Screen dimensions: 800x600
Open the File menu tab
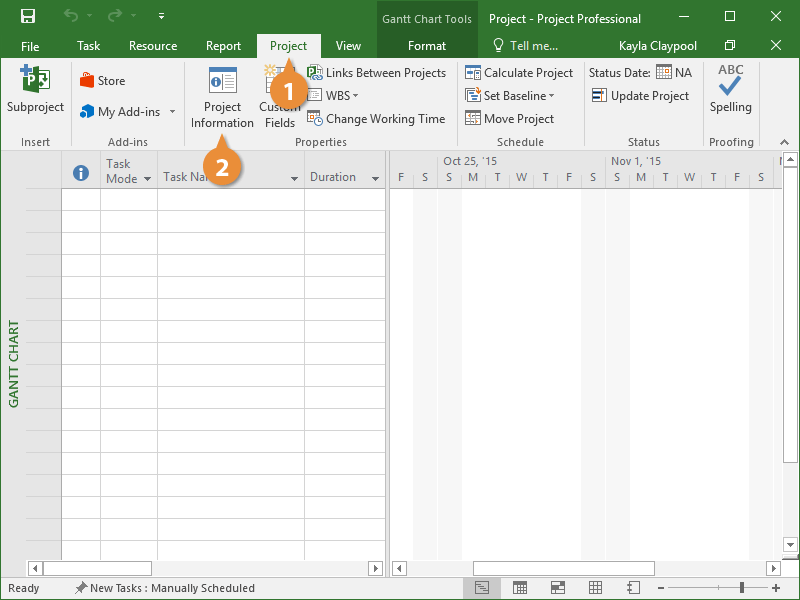(x=30, y=46)
